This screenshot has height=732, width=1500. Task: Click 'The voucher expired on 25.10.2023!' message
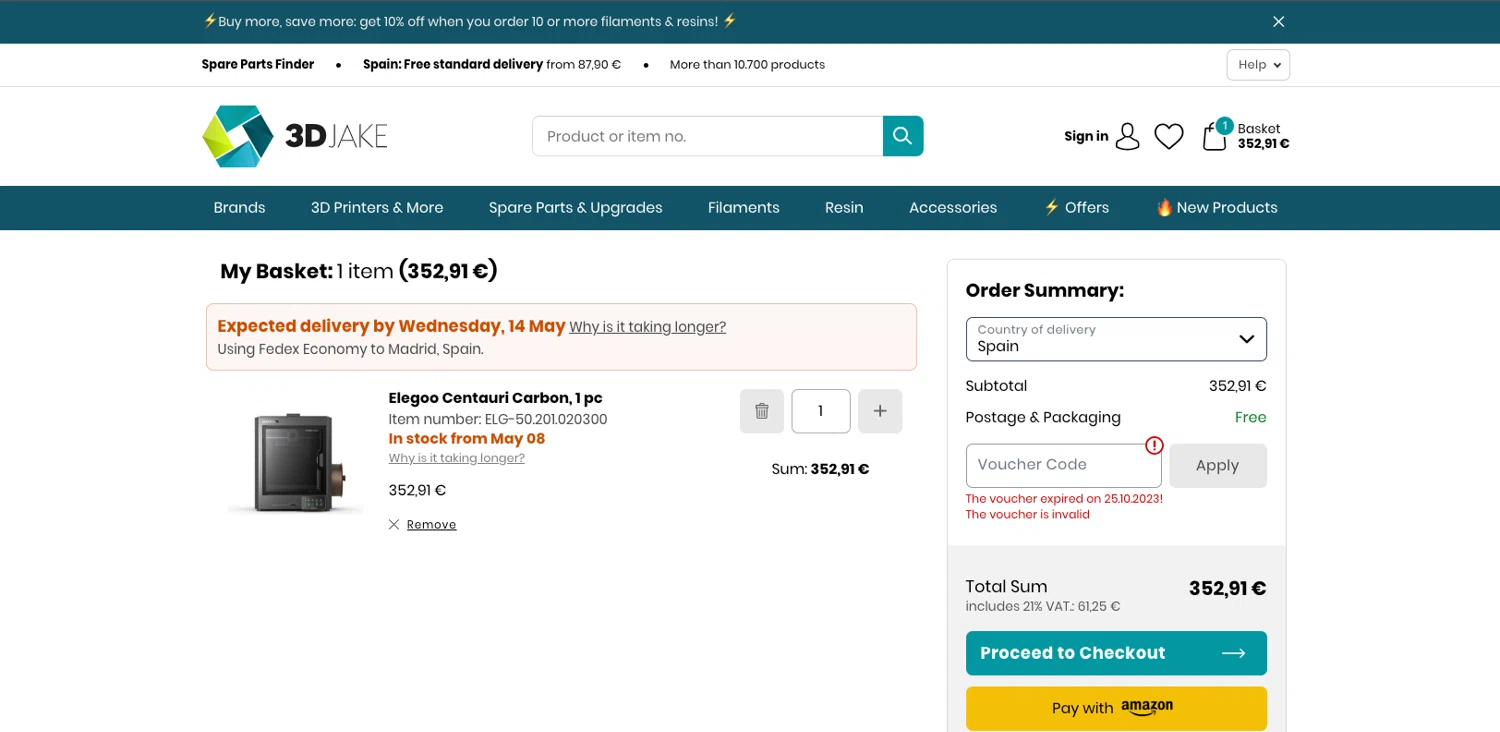click(x=1064, y=498)
